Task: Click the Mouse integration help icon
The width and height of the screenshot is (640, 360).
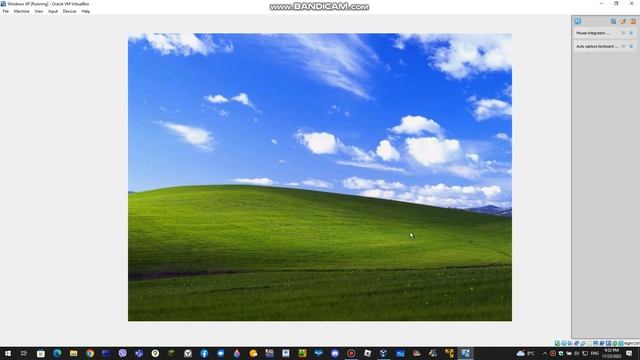Action: click(623, 33)
